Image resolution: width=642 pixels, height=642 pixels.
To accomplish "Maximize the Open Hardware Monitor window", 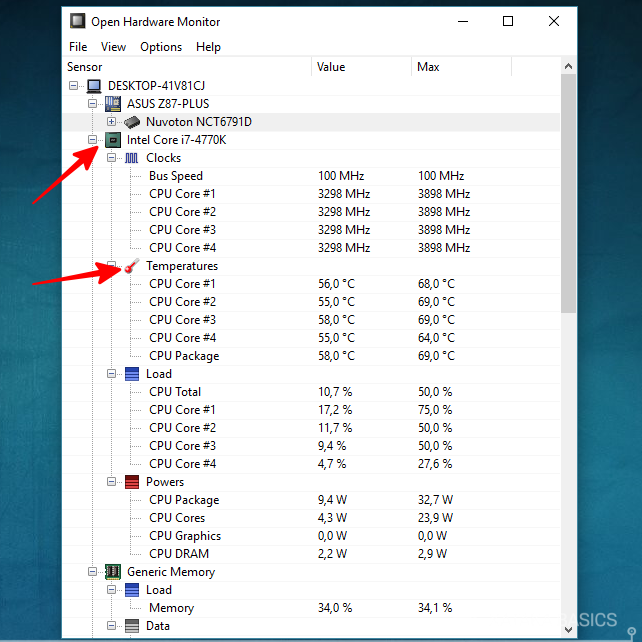I will coord(508,21).
